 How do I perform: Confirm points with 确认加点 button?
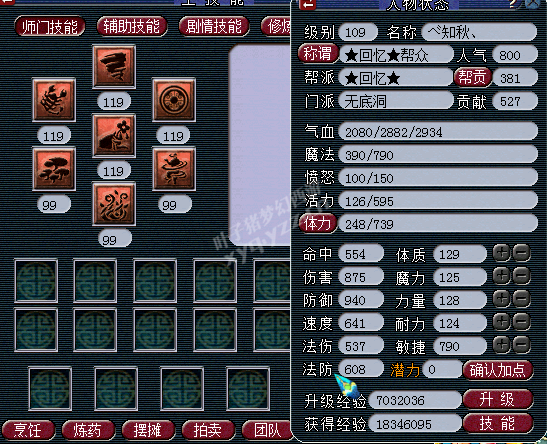pyautogui.click(x=498, y=370)
